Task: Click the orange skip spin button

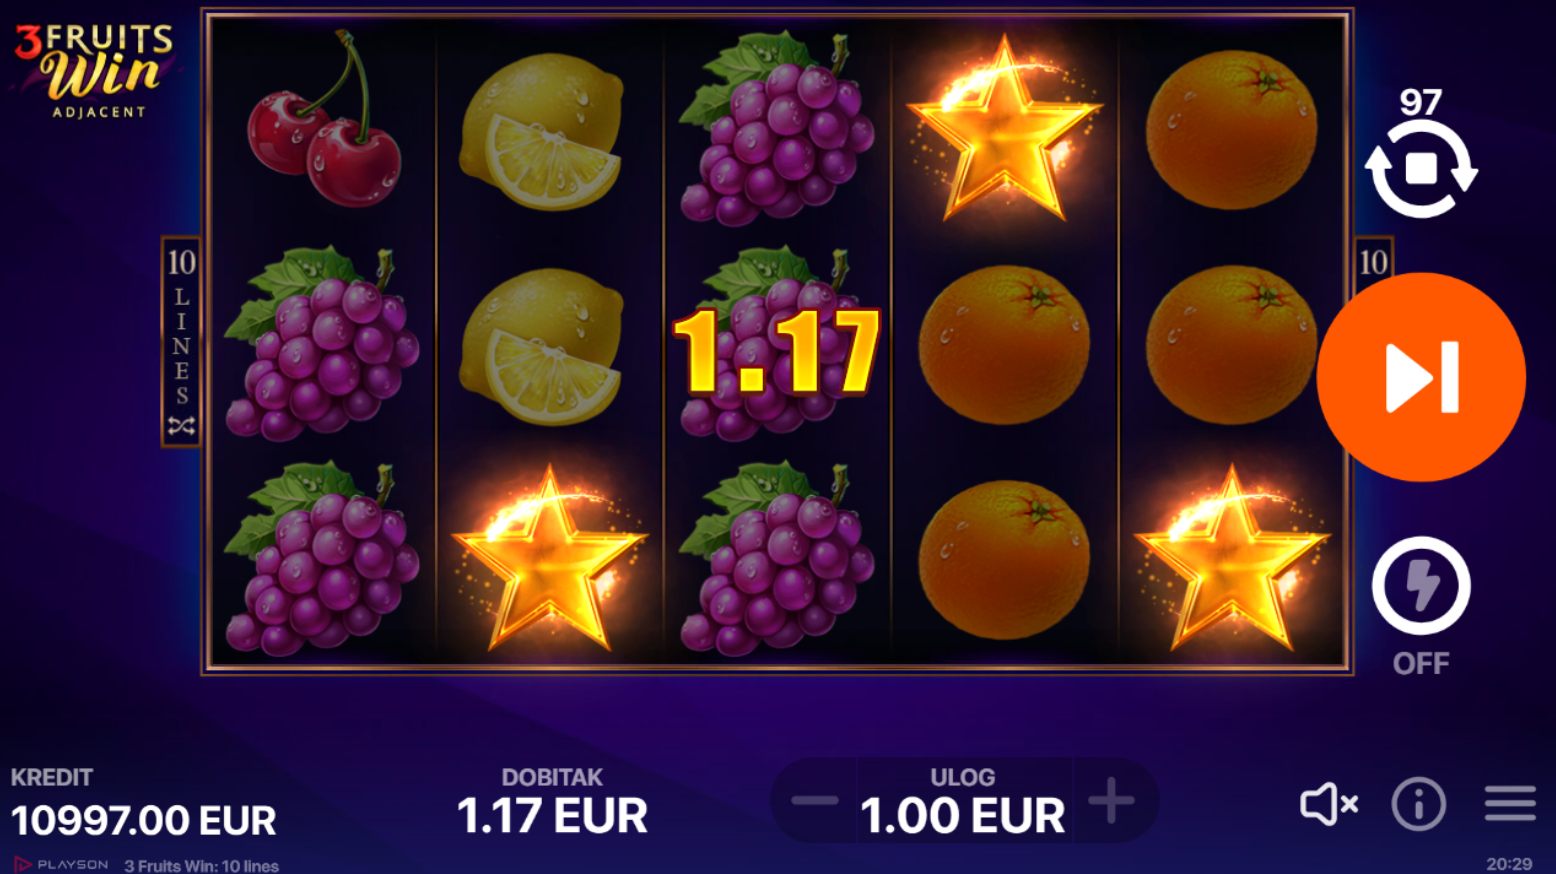Action: tap(1421, 377)
